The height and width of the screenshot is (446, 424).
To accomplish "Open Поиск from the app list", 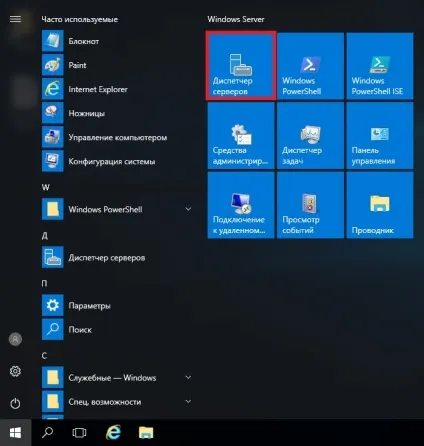I will [117, 329].
